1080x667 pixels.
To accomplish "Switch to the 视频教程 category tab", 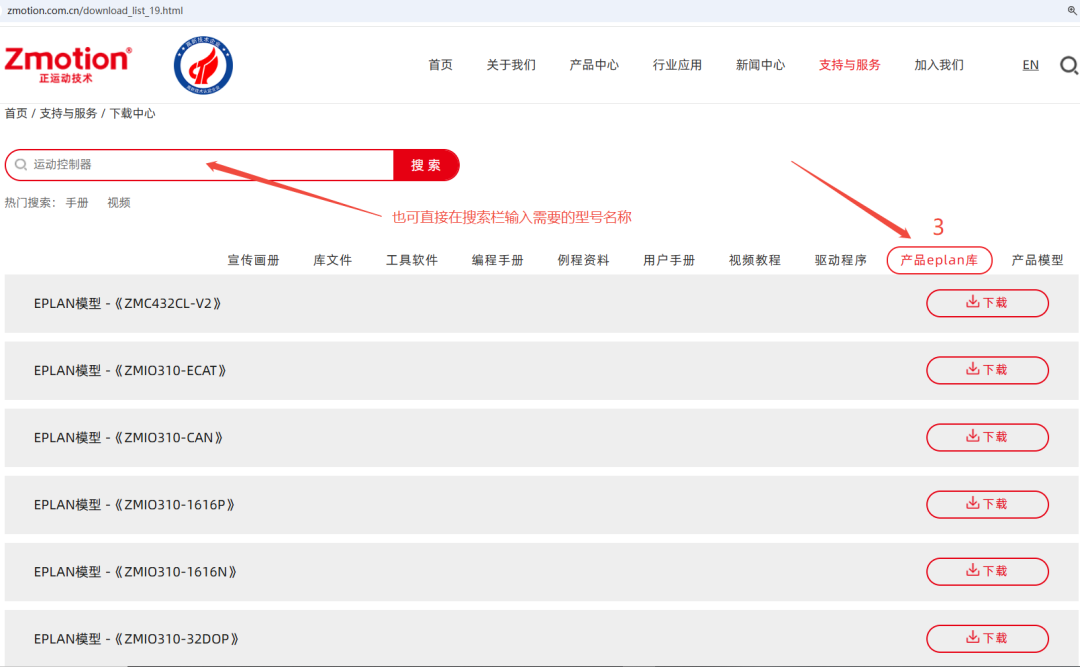I will [757, 259].
